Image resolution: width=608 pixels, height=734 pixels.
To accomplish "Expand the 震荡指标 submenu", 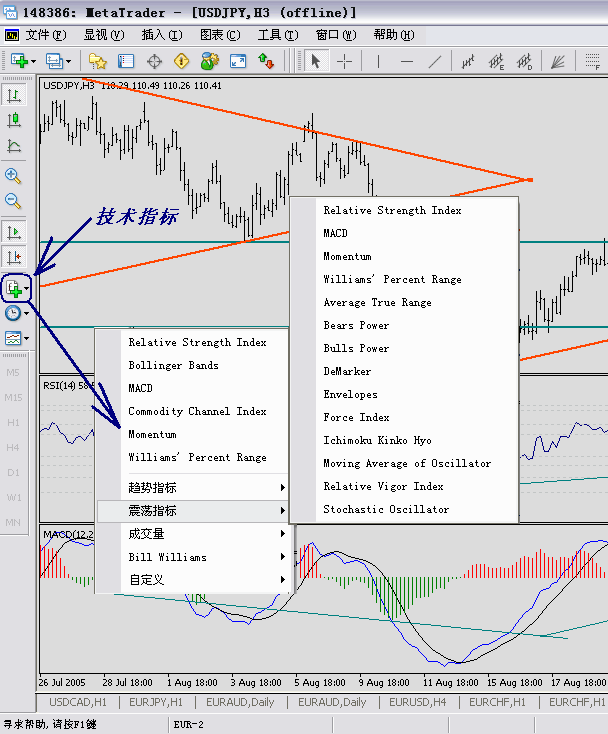I will (x=192, y=511).
